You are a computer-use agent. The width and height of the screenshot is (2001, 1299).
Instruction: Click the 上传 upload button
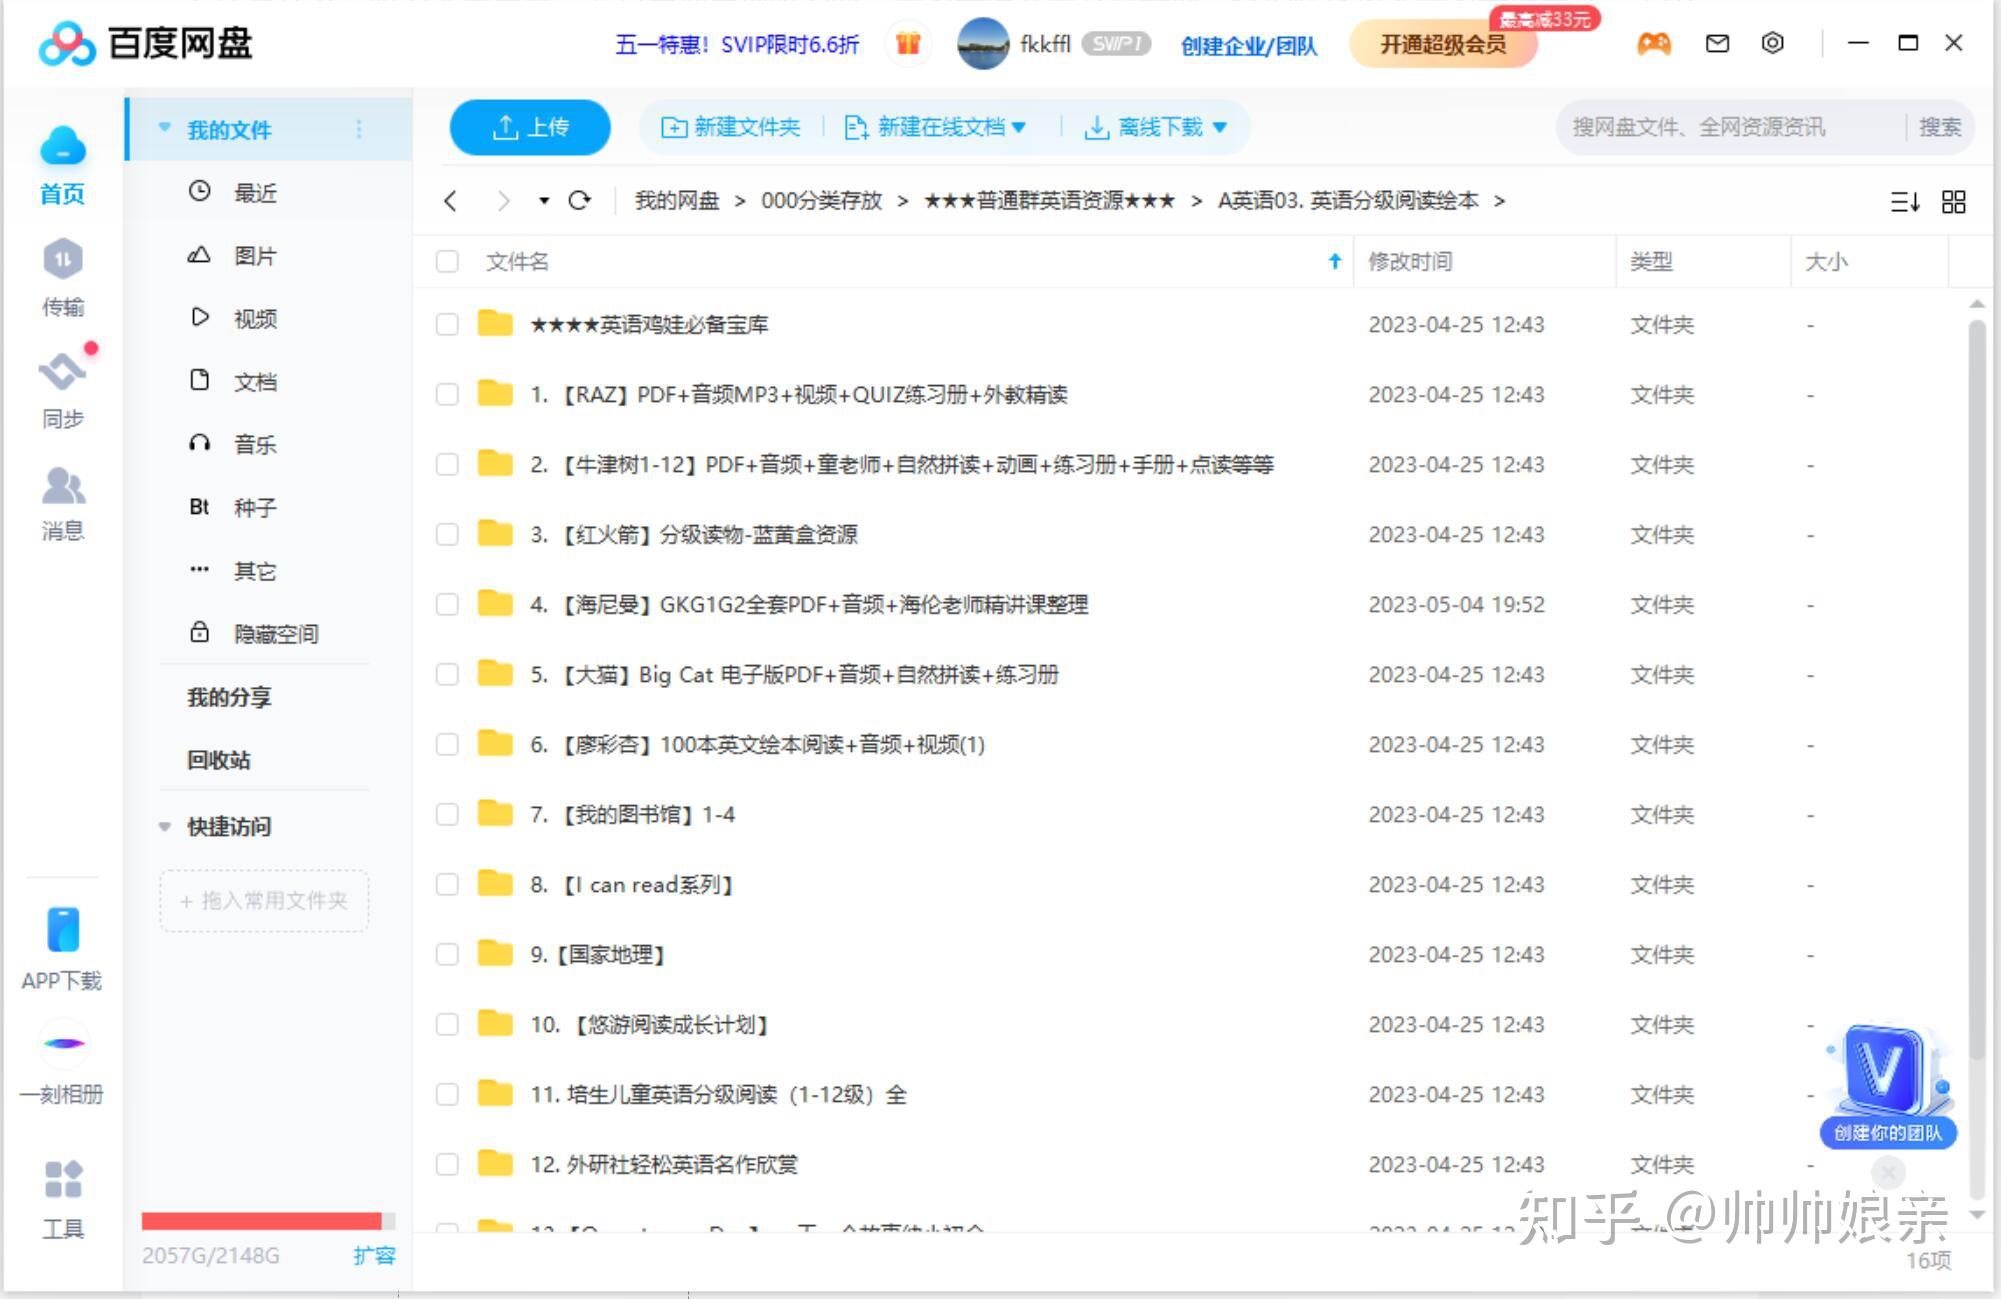pos(529,127)
